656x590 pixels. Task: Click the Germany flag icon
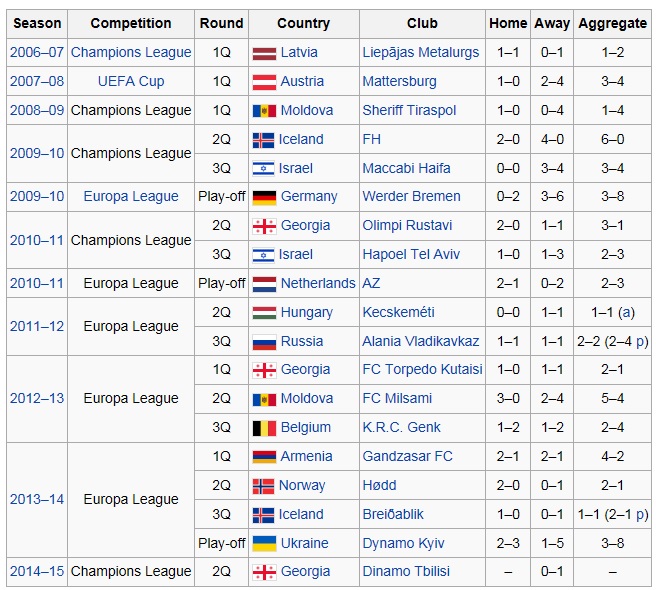click(264, 197)
